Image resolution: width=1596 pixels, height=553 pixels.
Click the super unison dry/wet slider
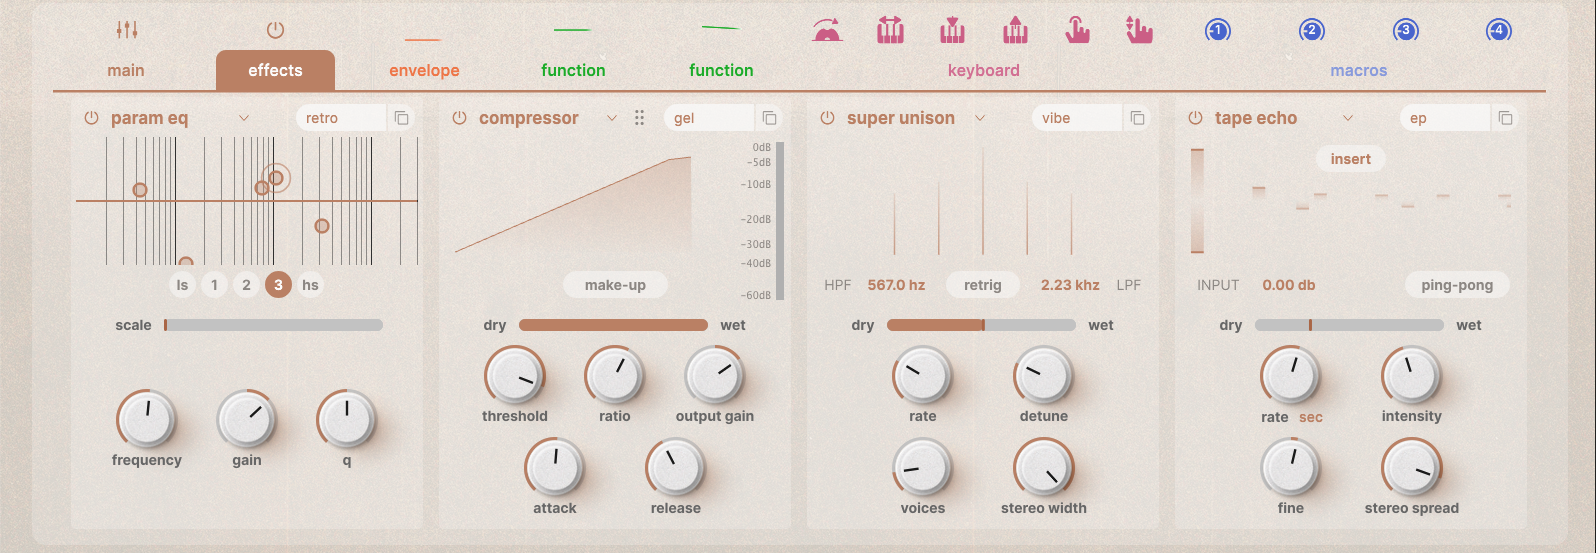pos(981,325)
